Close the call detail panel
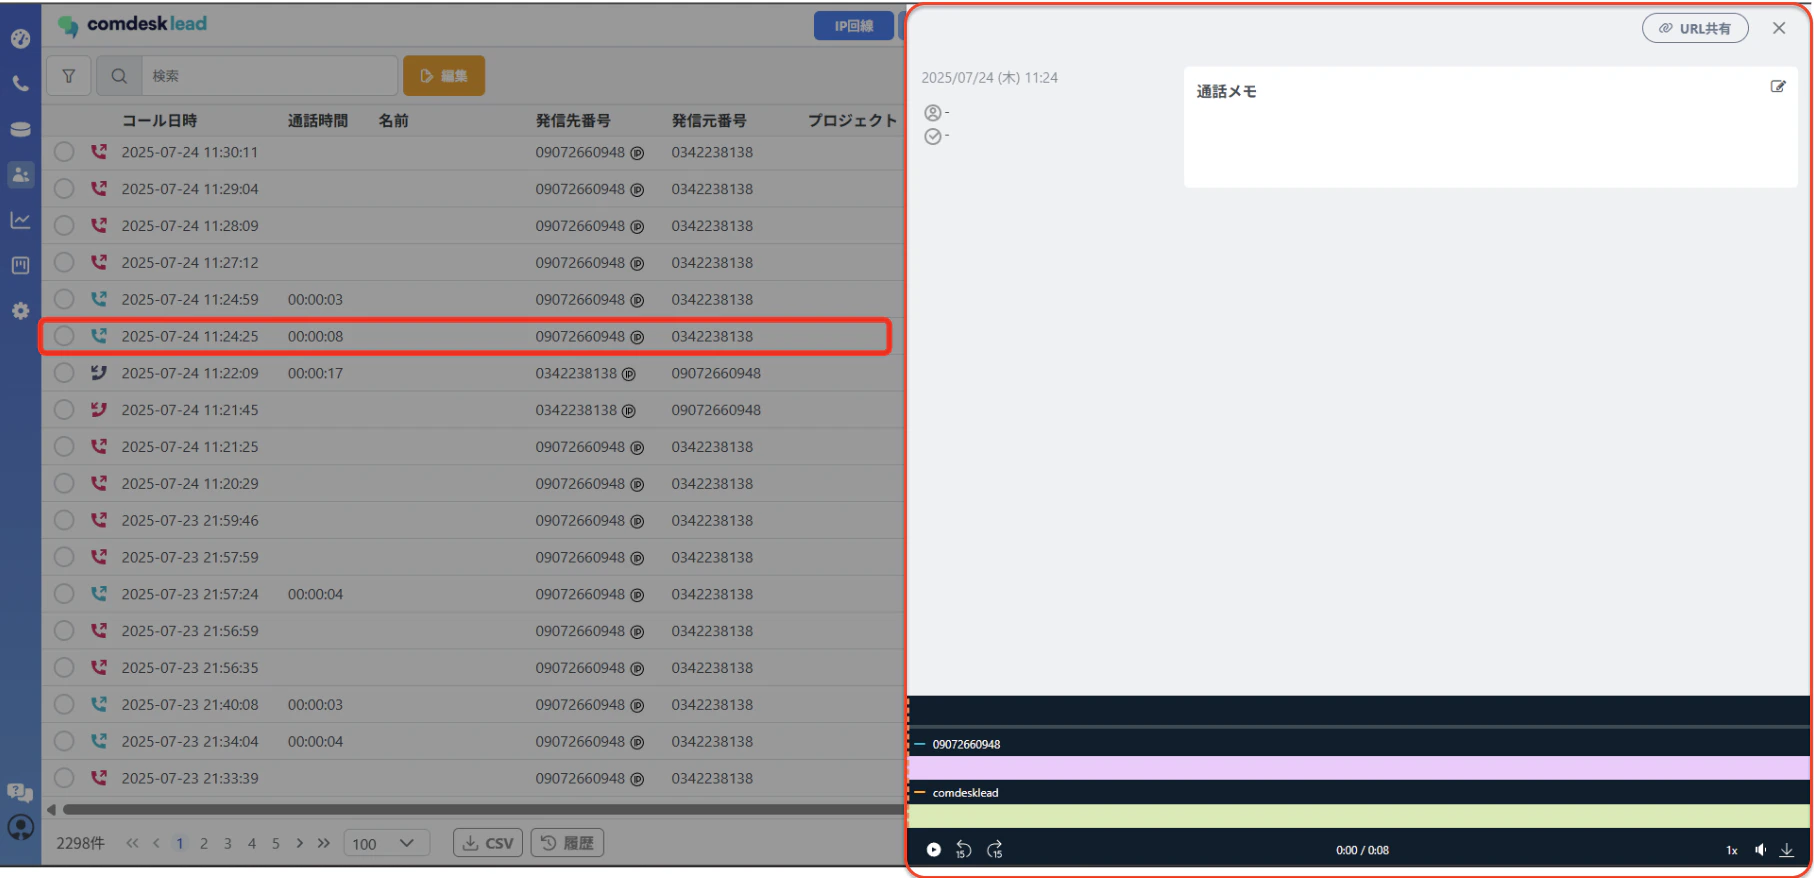Screen dimensions: 1814x878 pos(1778,28)
